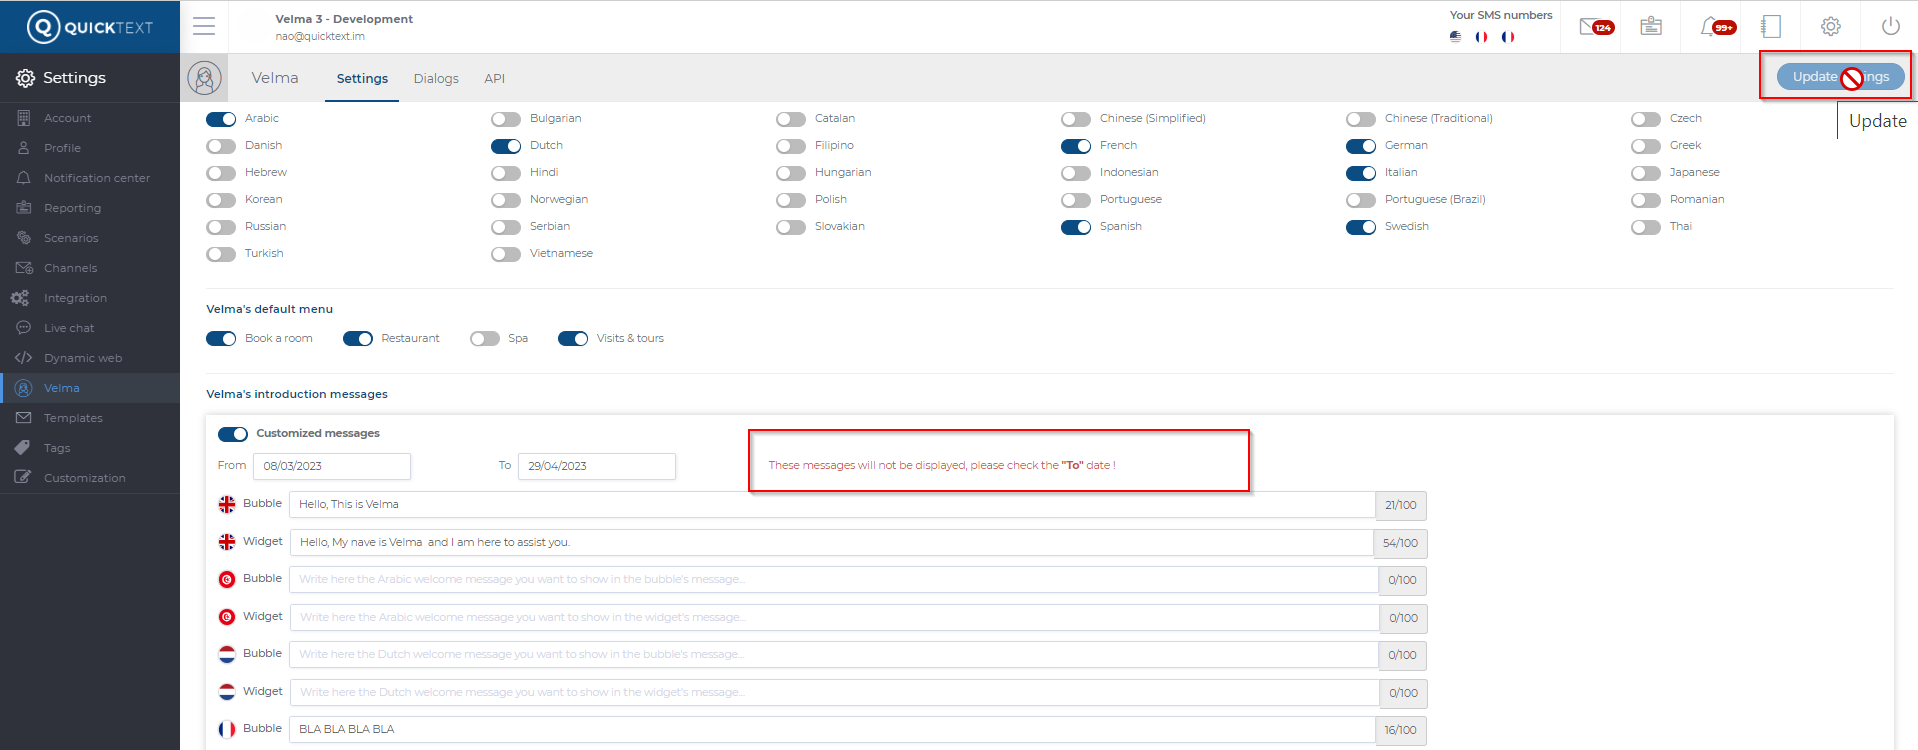The width and height of the screenshot is (1918, 750).
Task: Click the From date field
Action: click(331, 466)
